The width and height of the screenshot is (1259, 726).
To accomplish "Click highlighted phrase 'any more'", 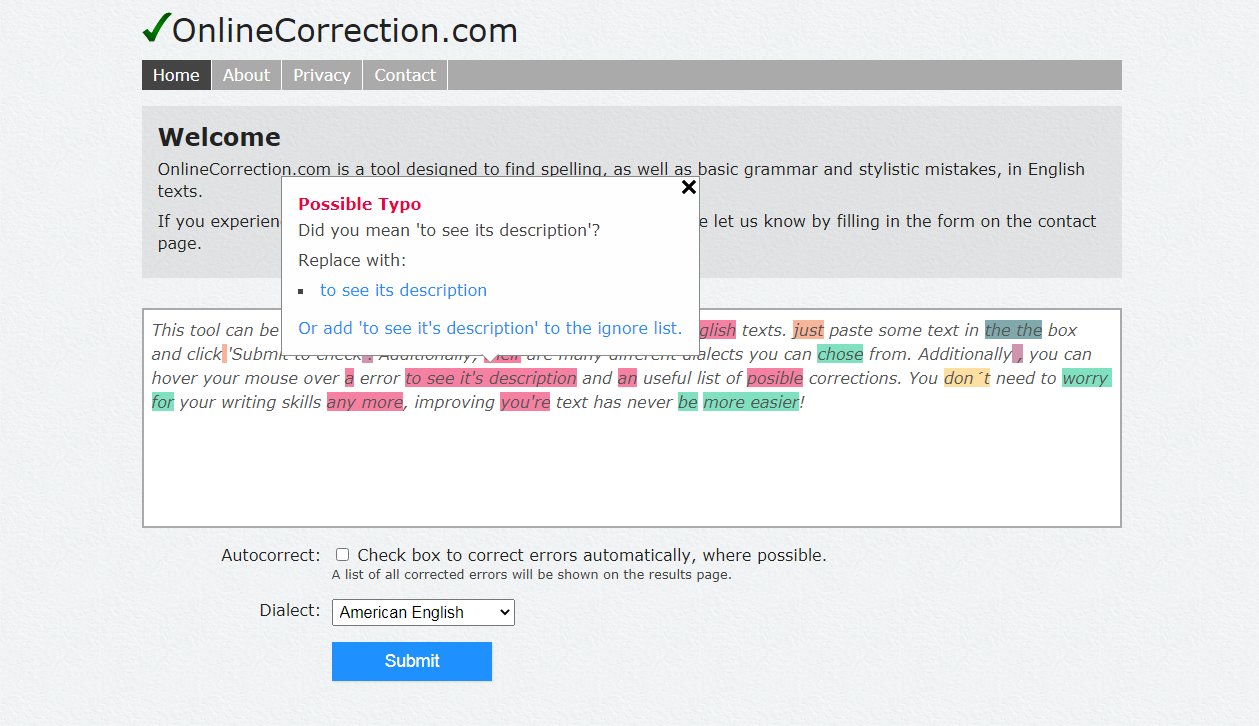I will pyautogui.click(x=365, y=402).
